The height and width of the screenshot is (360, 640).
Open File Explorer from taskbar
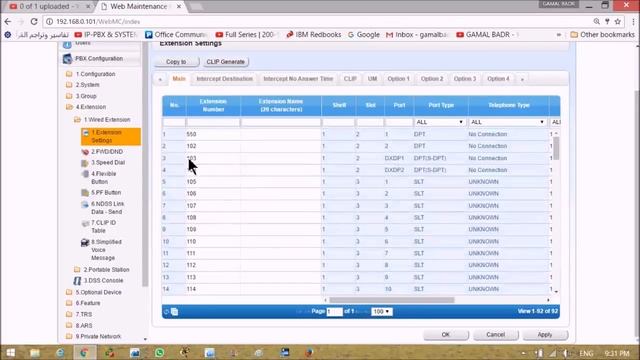click(35, 352)
